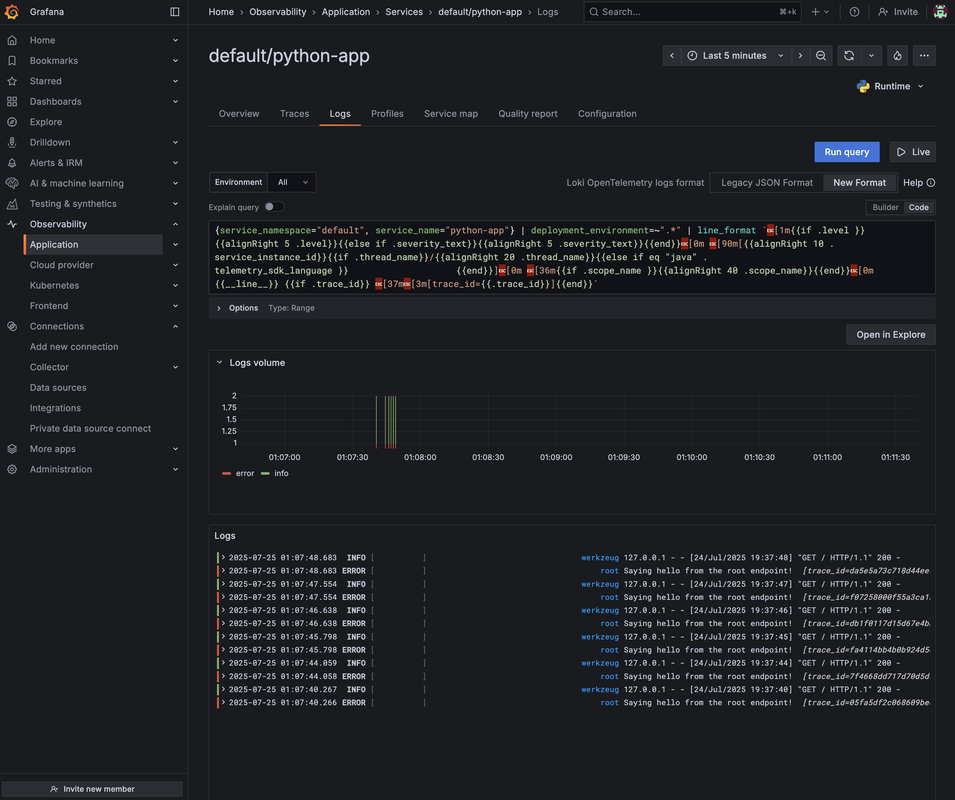Collapse the Observability sidebar section
This screenshot has width=955, height=800.
[175, 224]
